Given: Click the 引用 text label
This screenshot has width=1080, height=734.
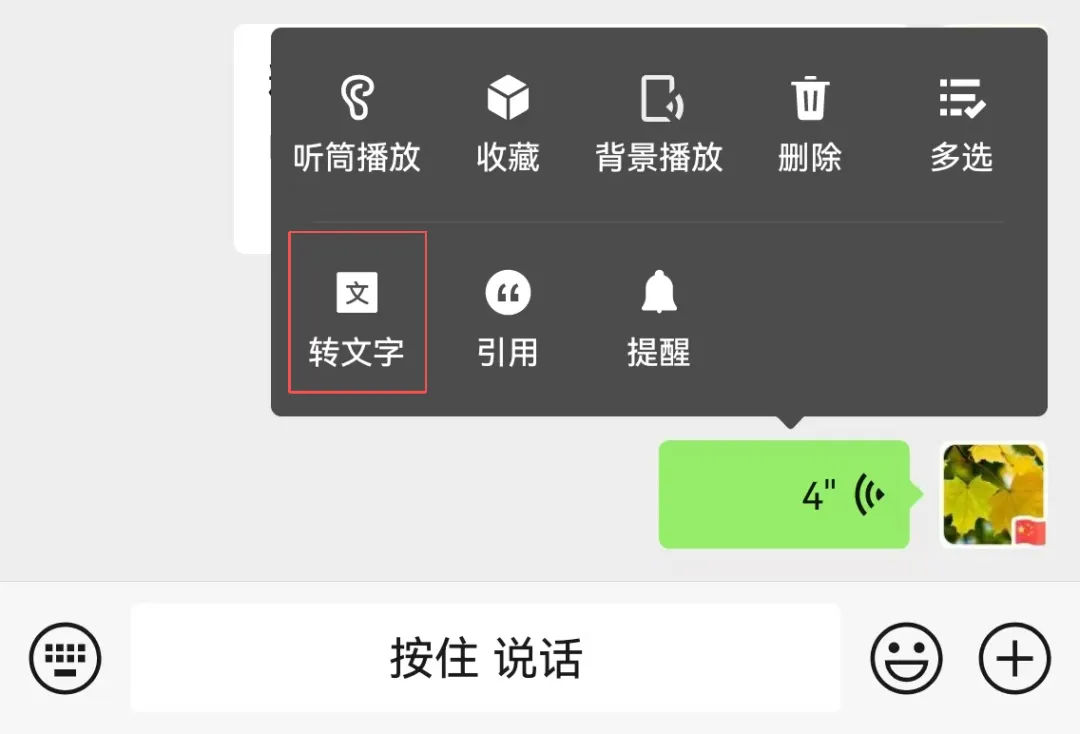Looking at the screenshot, I should tap(508, 353).
